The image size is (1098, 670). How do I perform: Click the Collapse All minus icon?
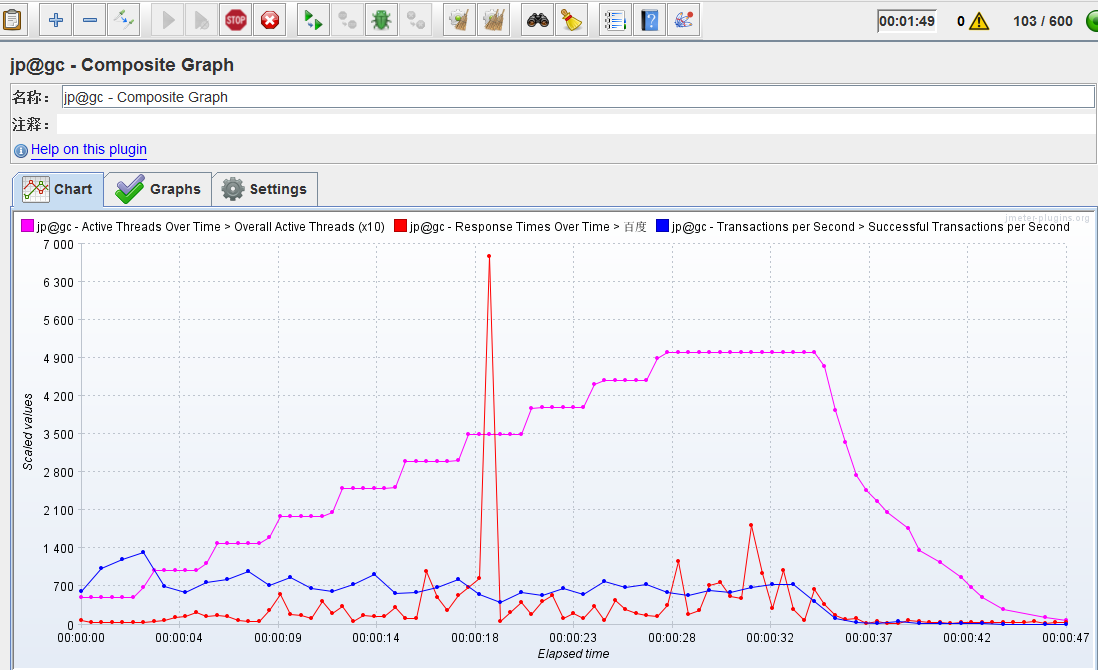(x=90, y=20)
